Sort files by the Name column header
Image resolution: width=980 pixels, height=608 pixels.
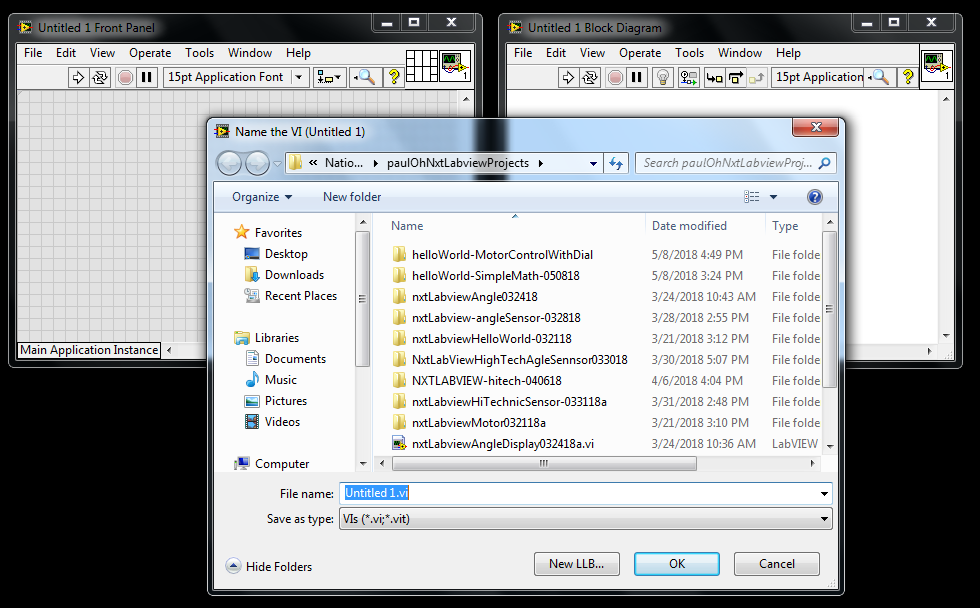point(407,226)
